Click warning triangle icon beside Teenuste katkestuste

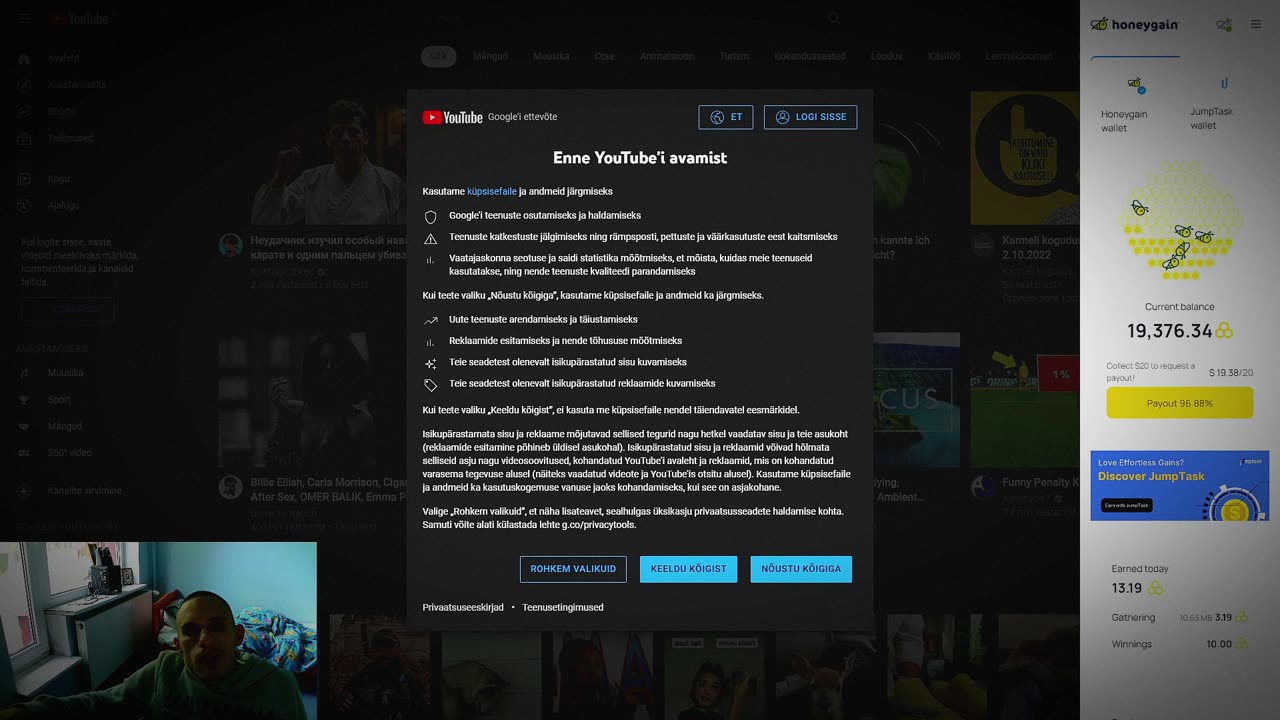tap(431, 238)
